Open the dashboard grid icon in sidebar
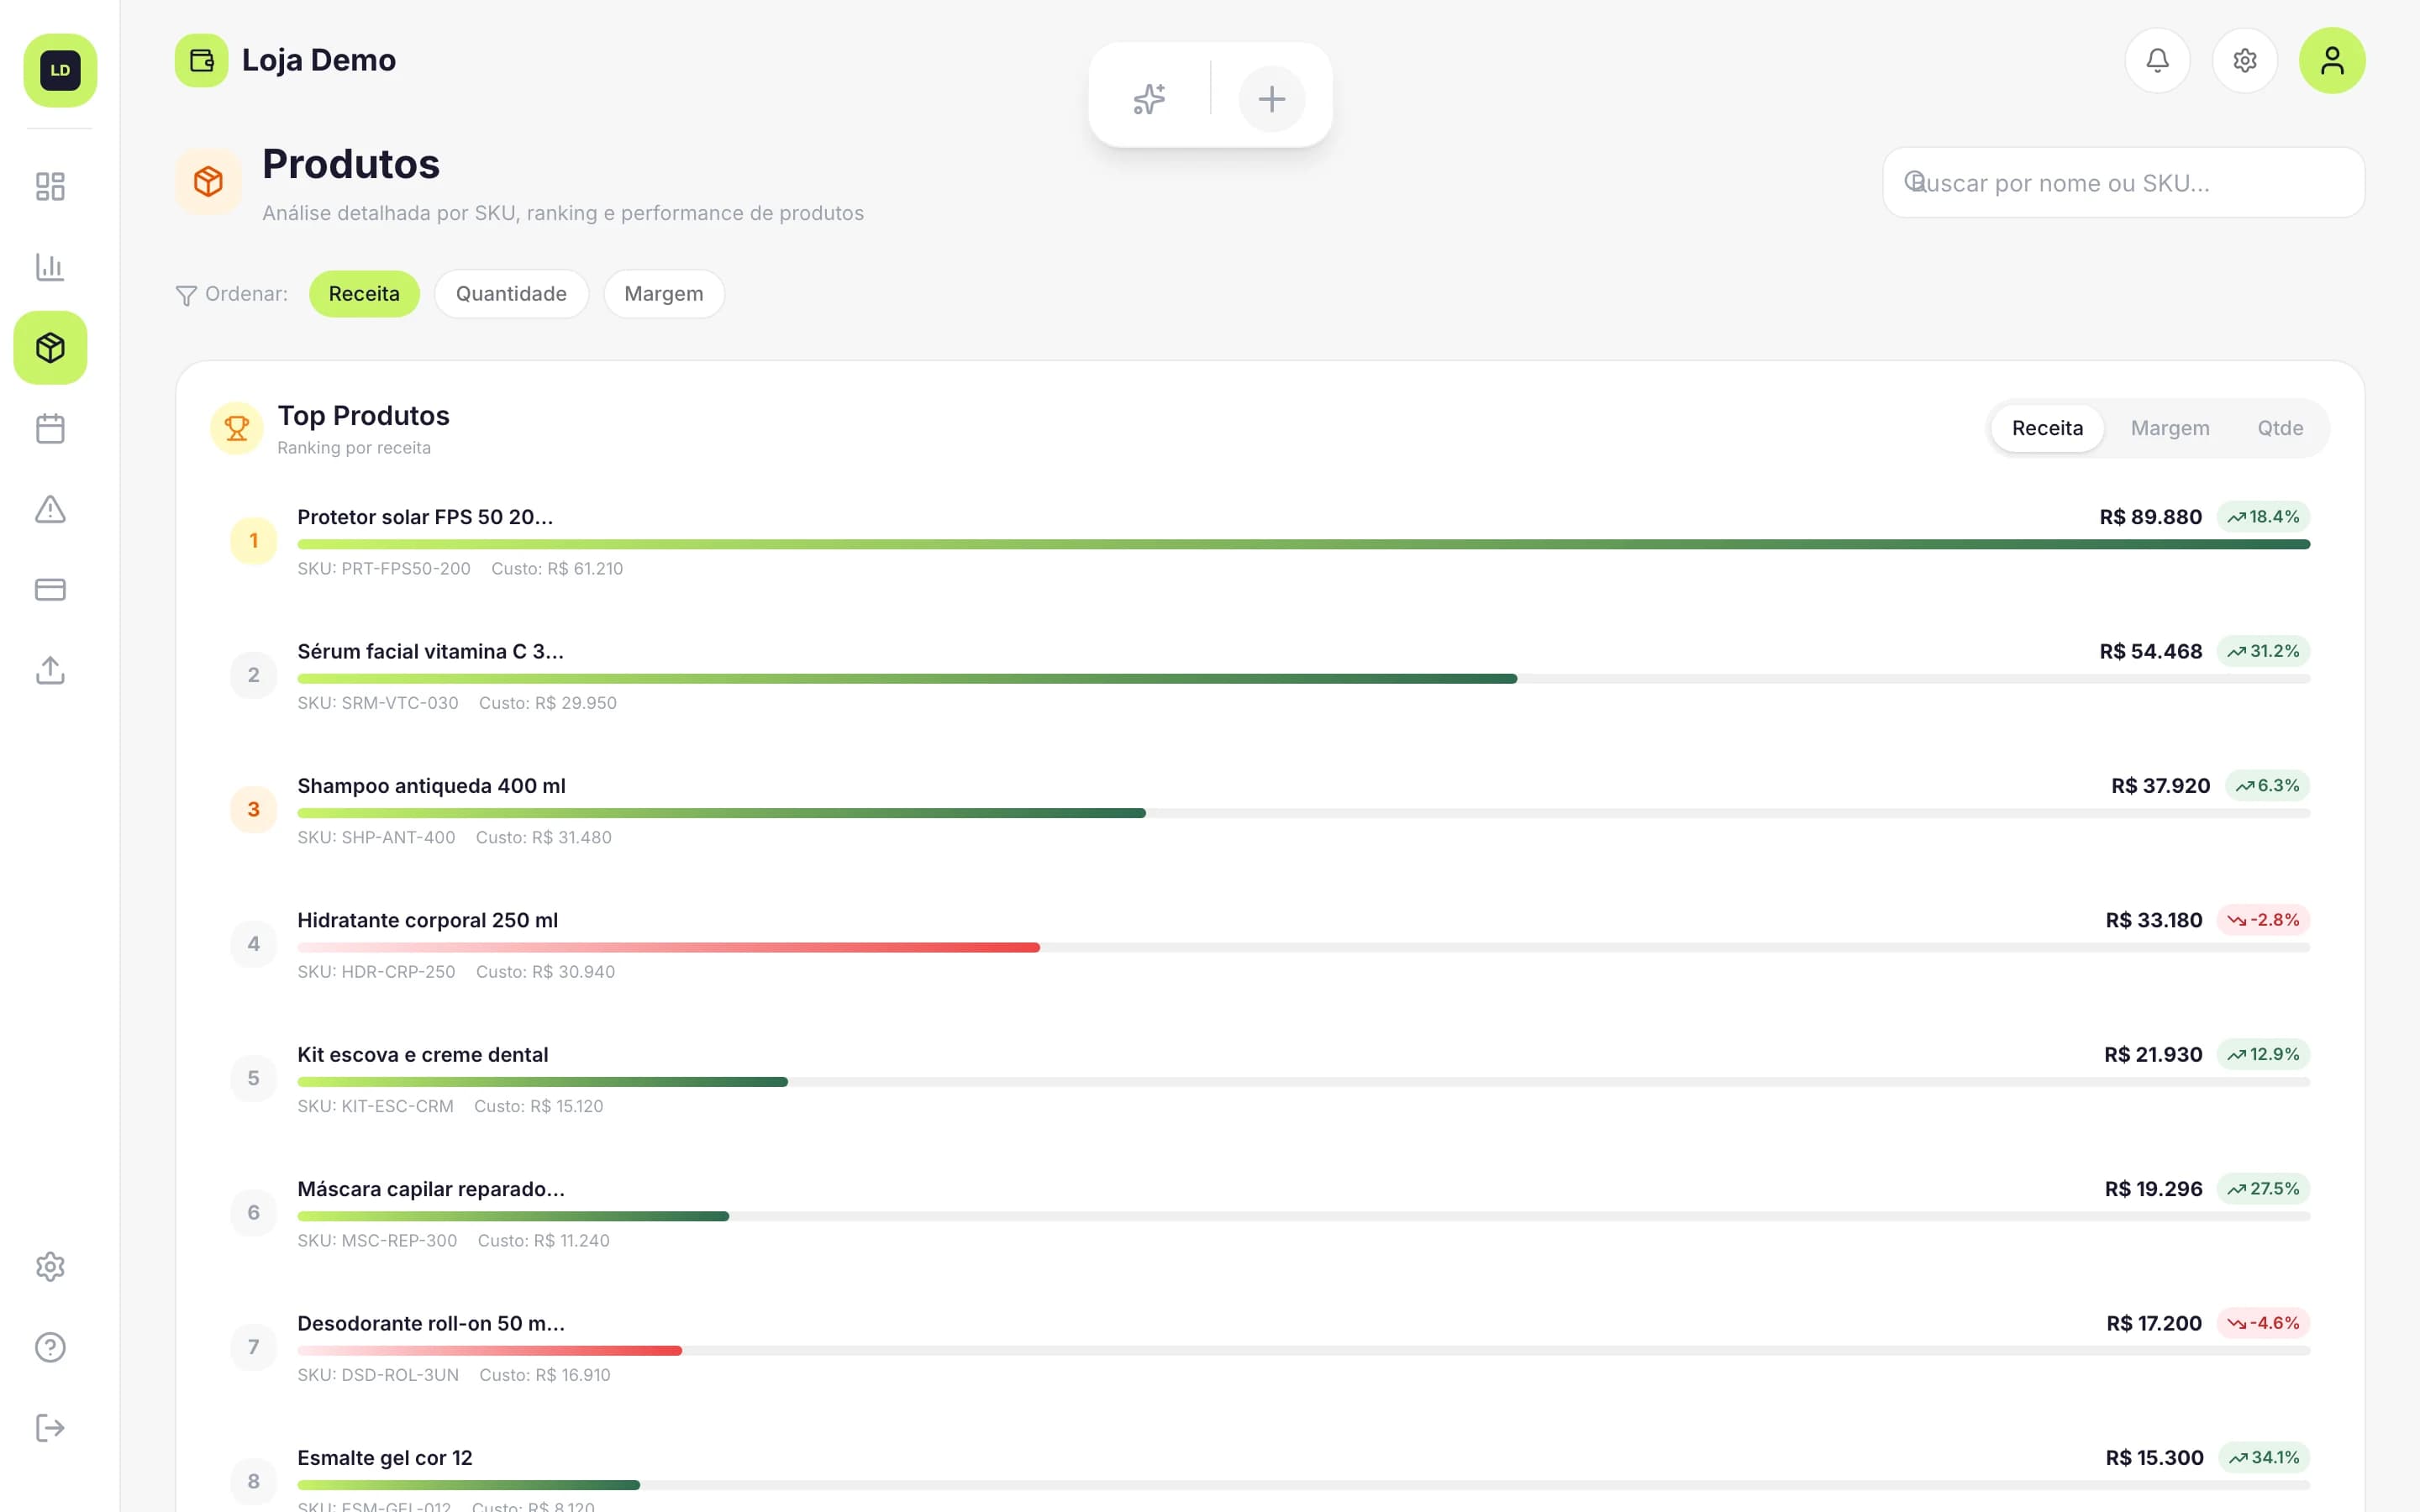The height and width of the screenshot is (1512, 2420). point(50,187)
